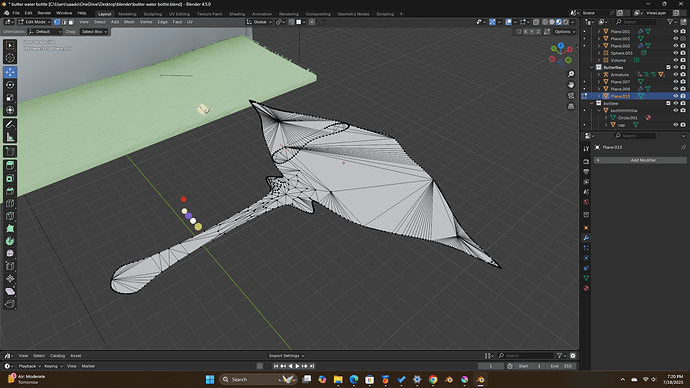Viewport: 690px width, 388px height.
Task: Select the Bevel tool
Action: [10, 191]
